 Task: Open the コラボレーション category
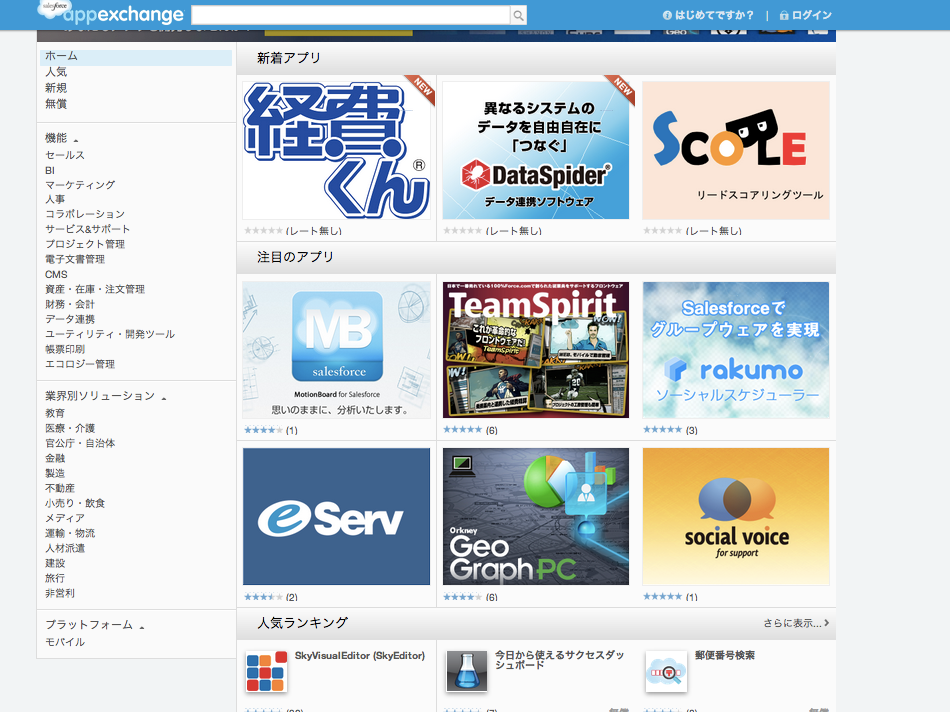(85, 214)
